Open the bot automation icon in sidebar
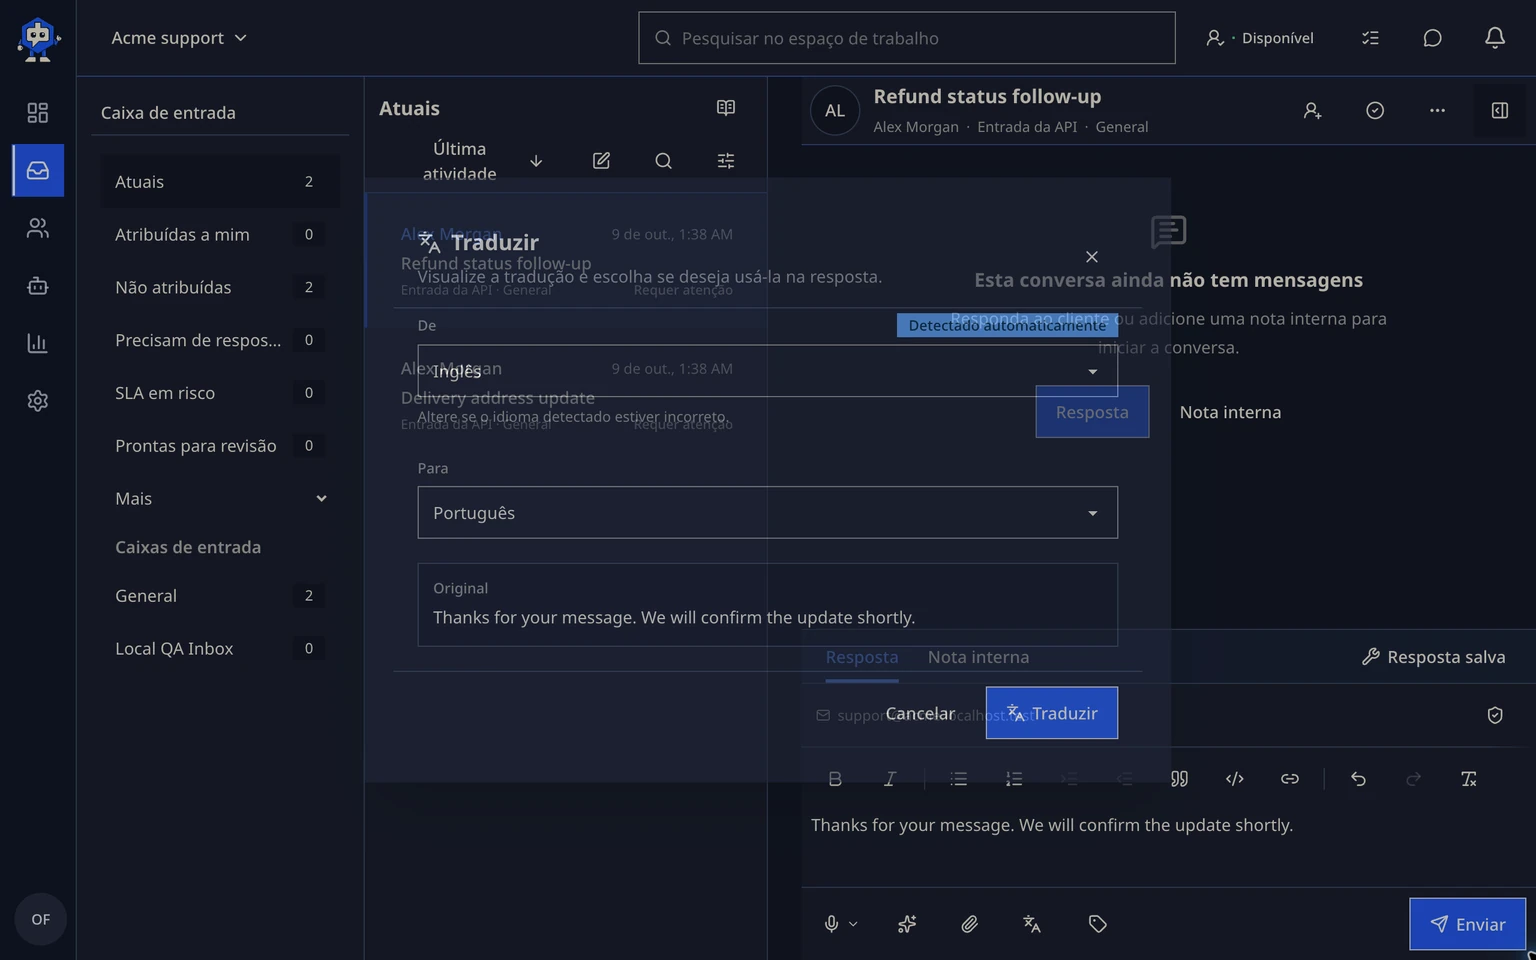The image size is (1536, 960). [x=38, y=286]
